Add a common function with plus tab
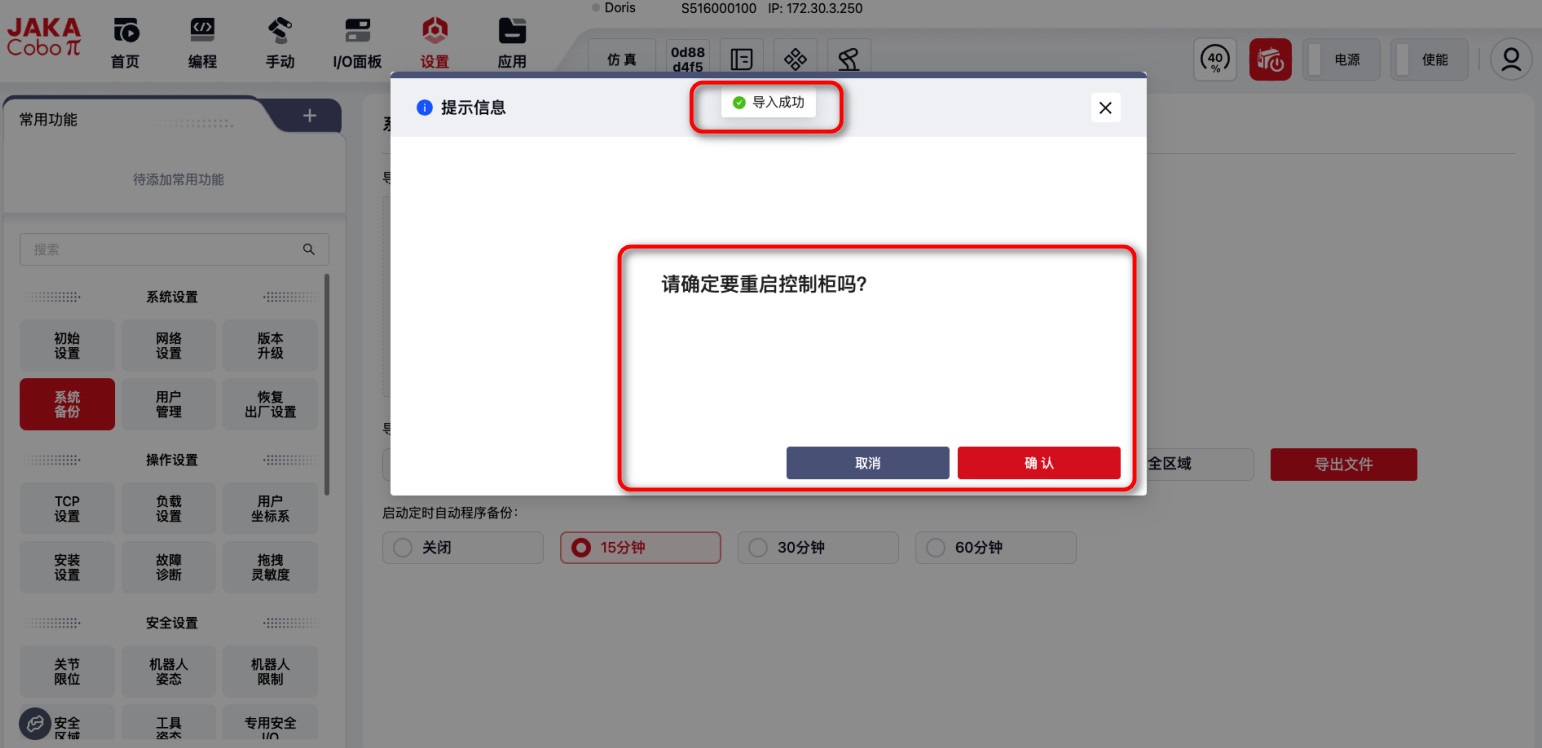The width and height of the screenshot is (1542, 748). coord(309,116)
